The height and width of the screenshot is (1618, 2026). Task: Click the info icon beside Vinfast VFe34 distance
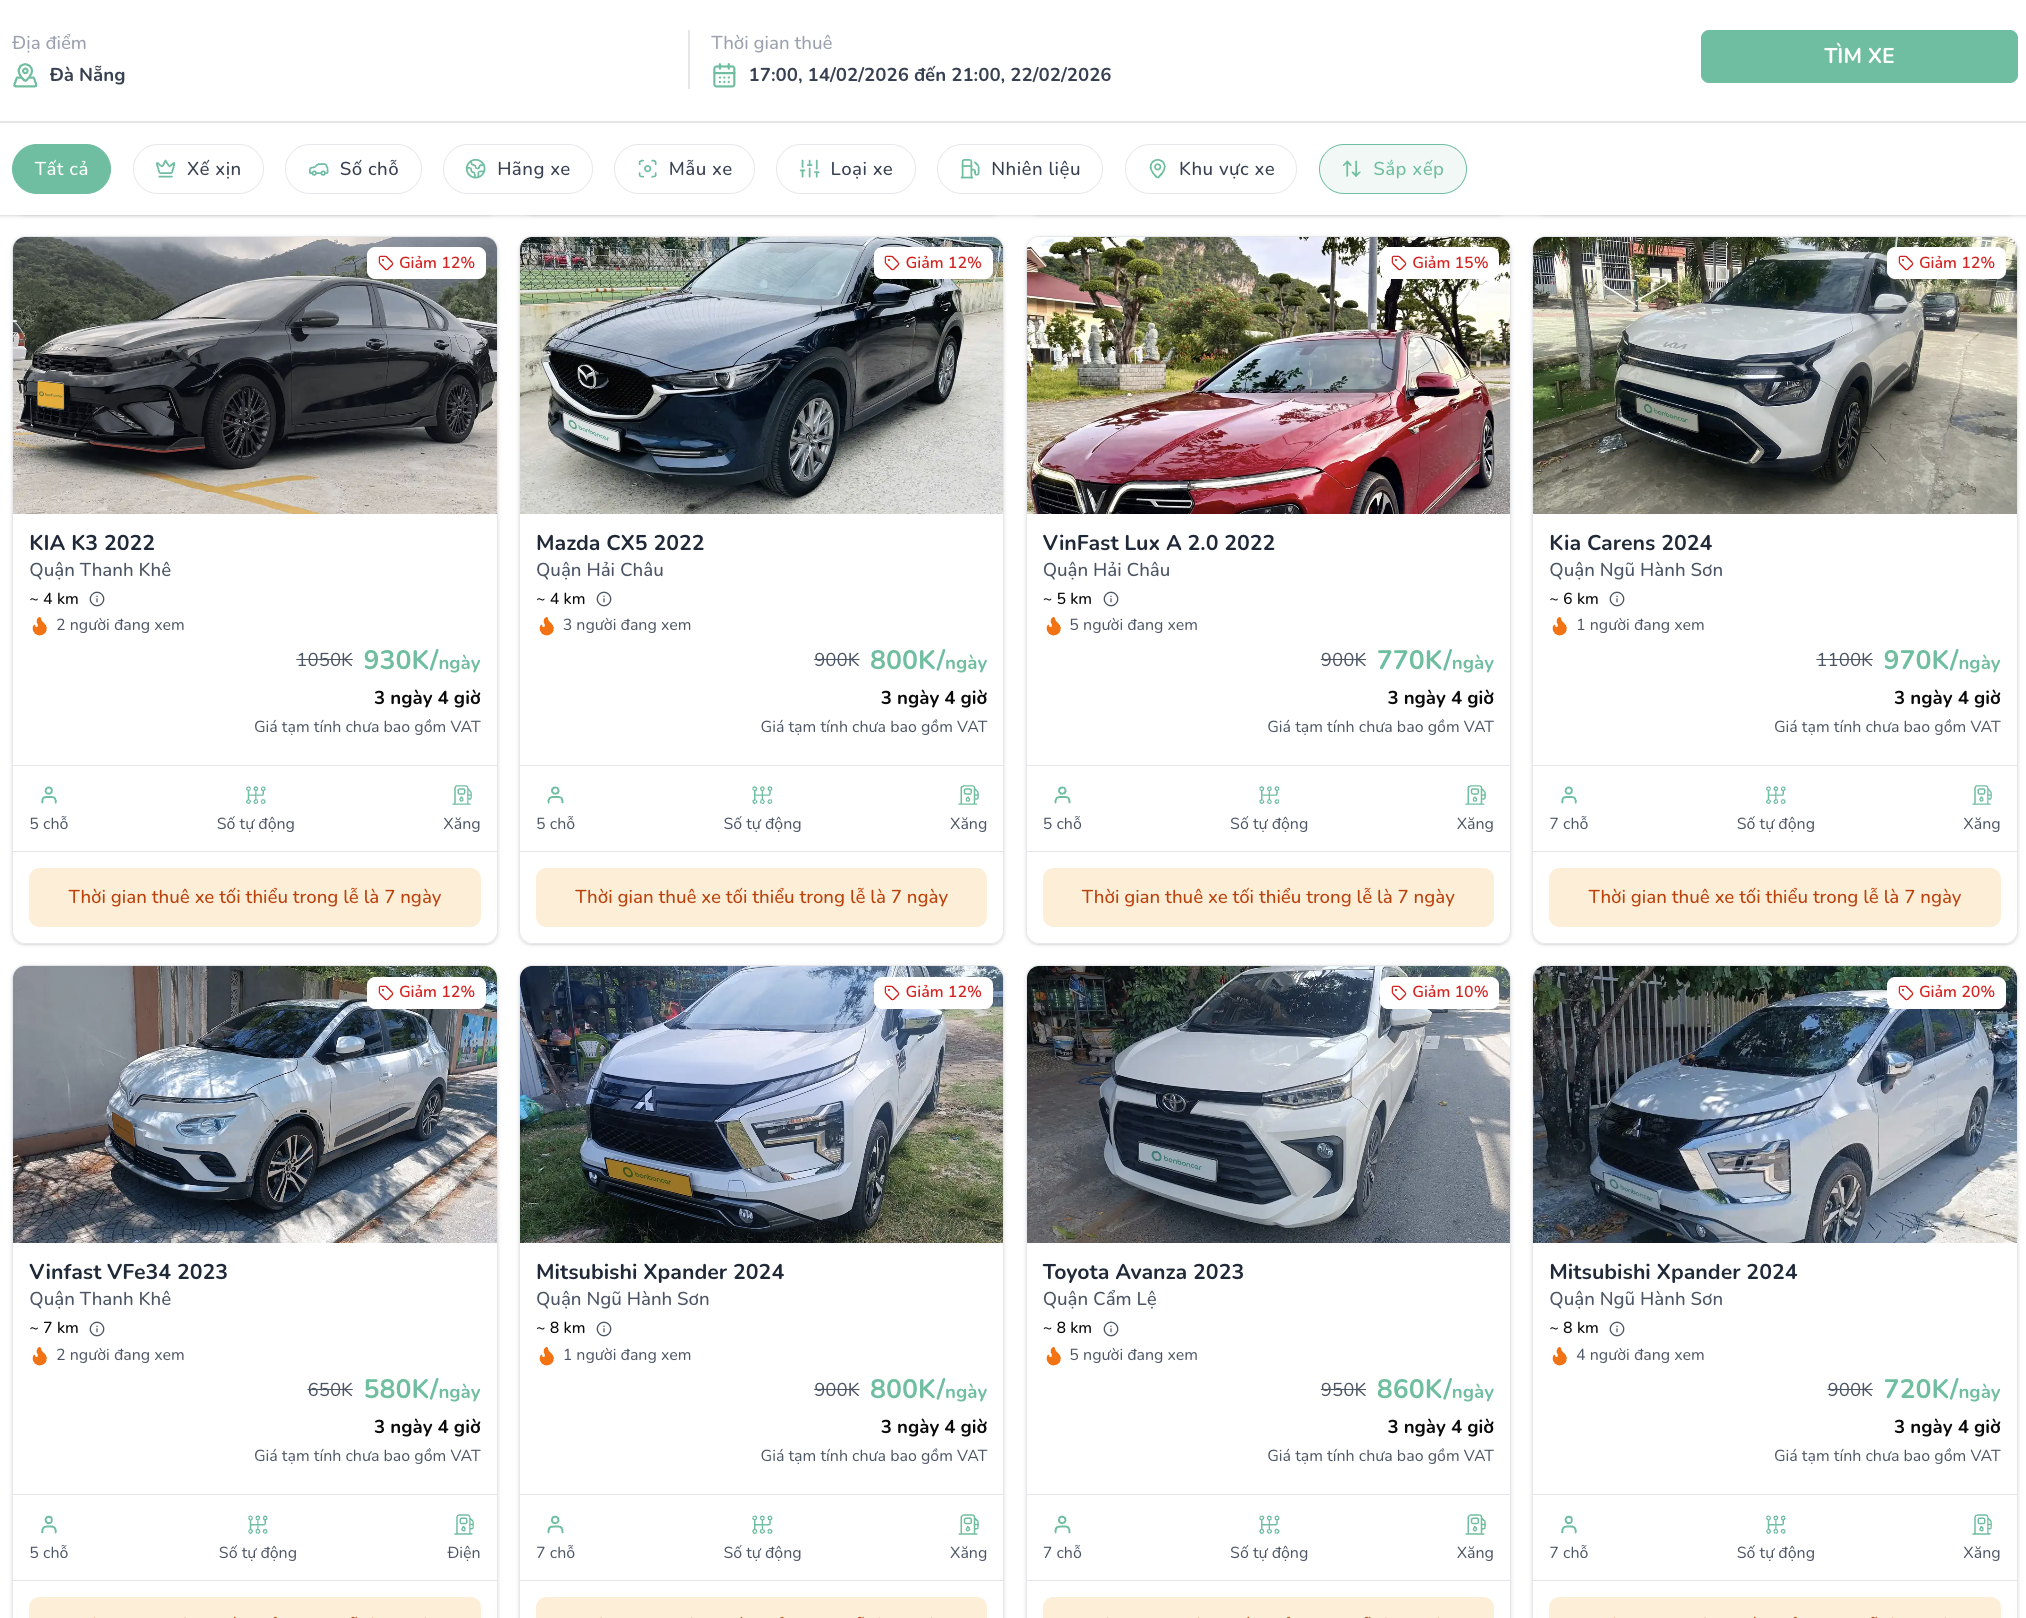coord(97,1328)
